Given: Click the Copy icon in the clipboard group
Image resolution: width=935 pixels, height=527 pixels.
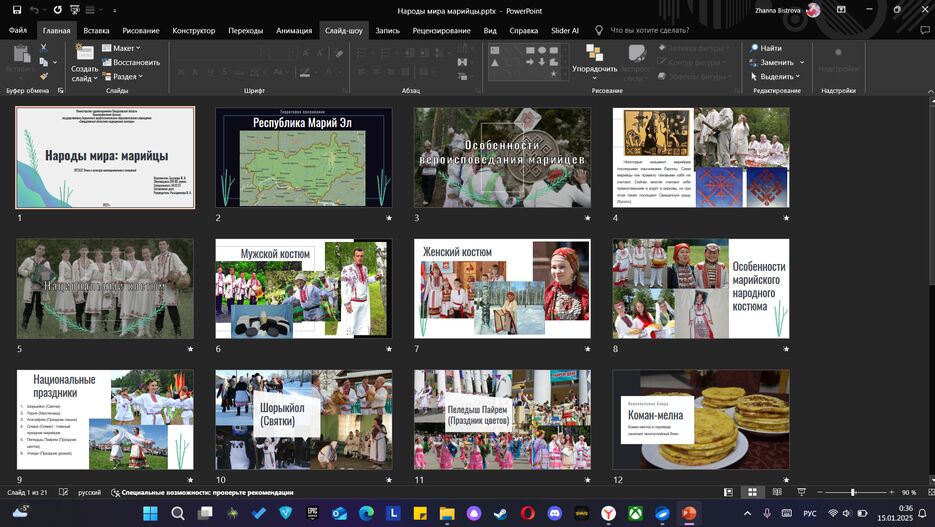Looking at the screenshot, I should click(x=44, y=62).
